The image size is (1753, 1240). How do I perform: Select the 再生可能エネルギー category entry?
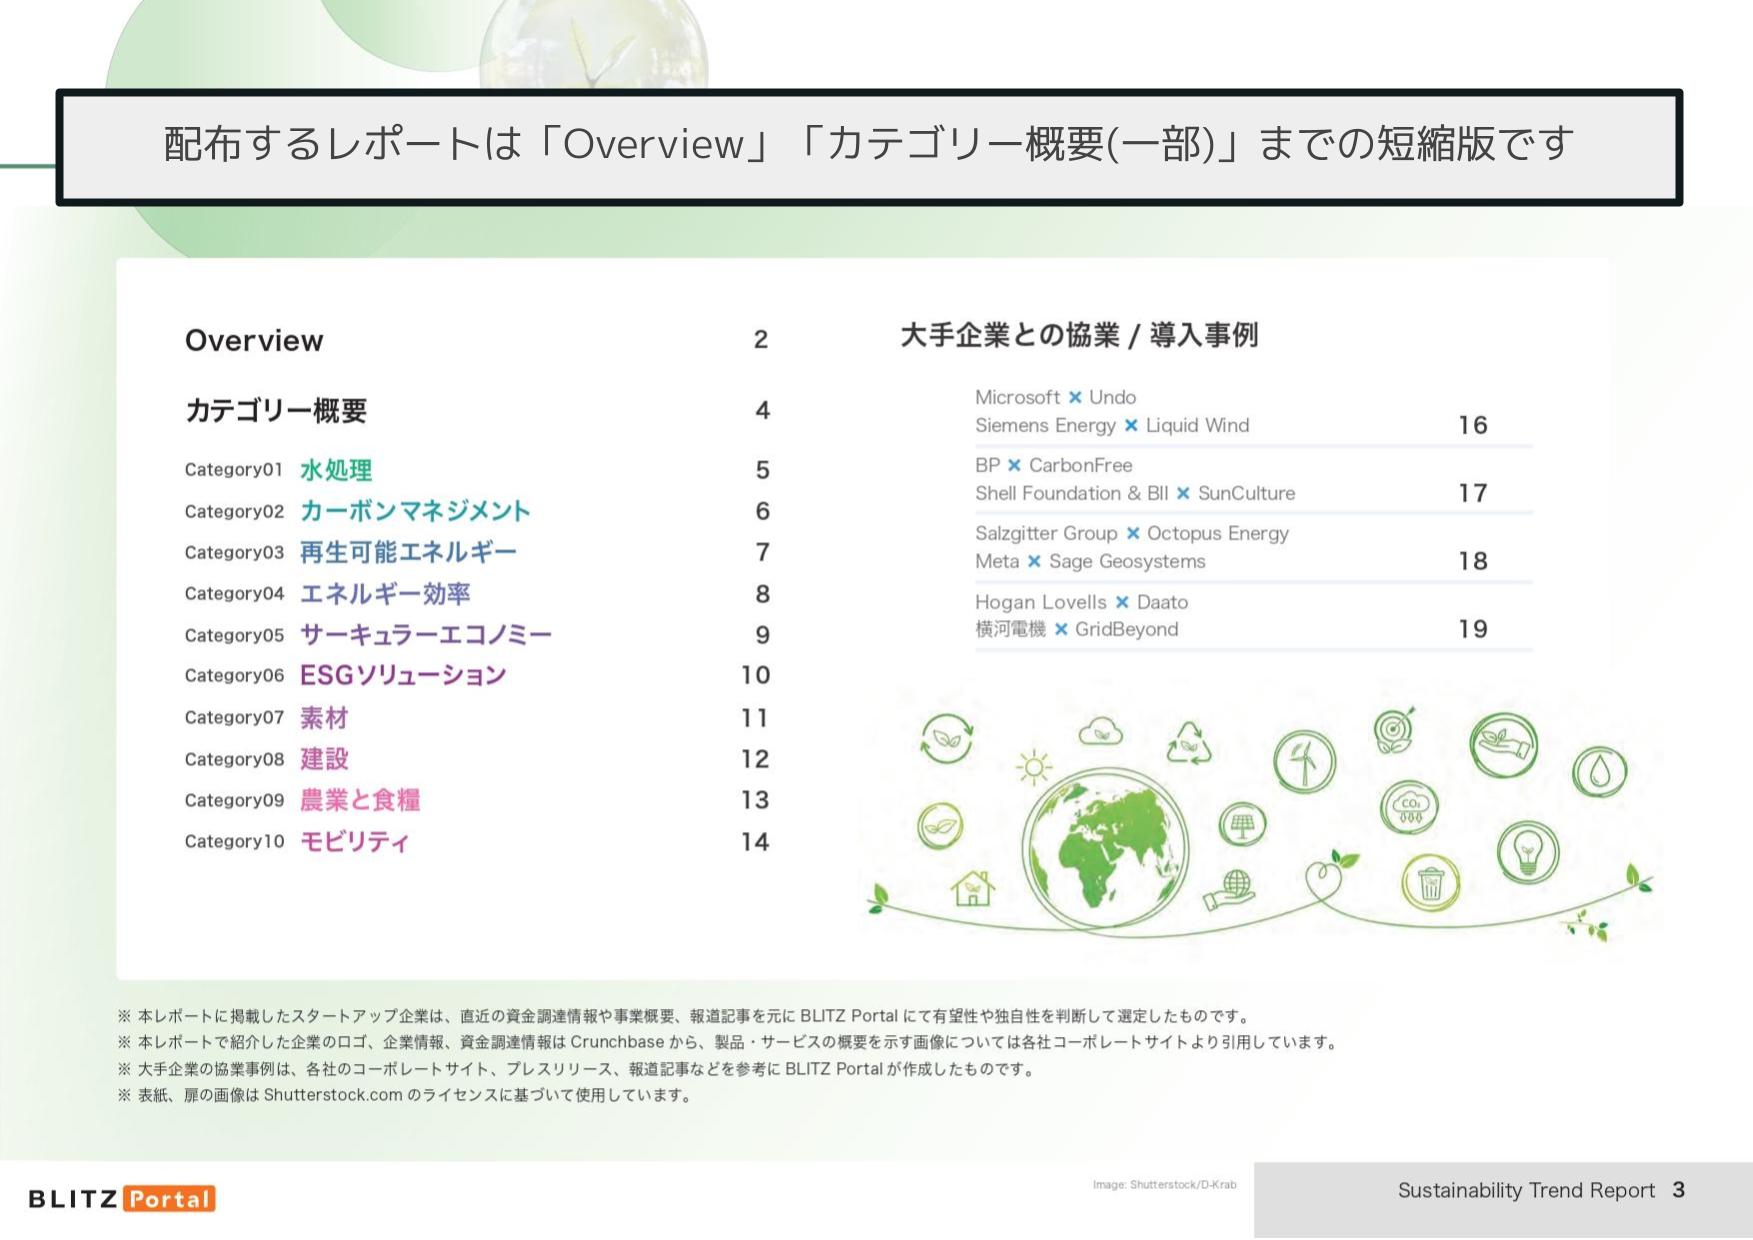click(x=408, y=552)
